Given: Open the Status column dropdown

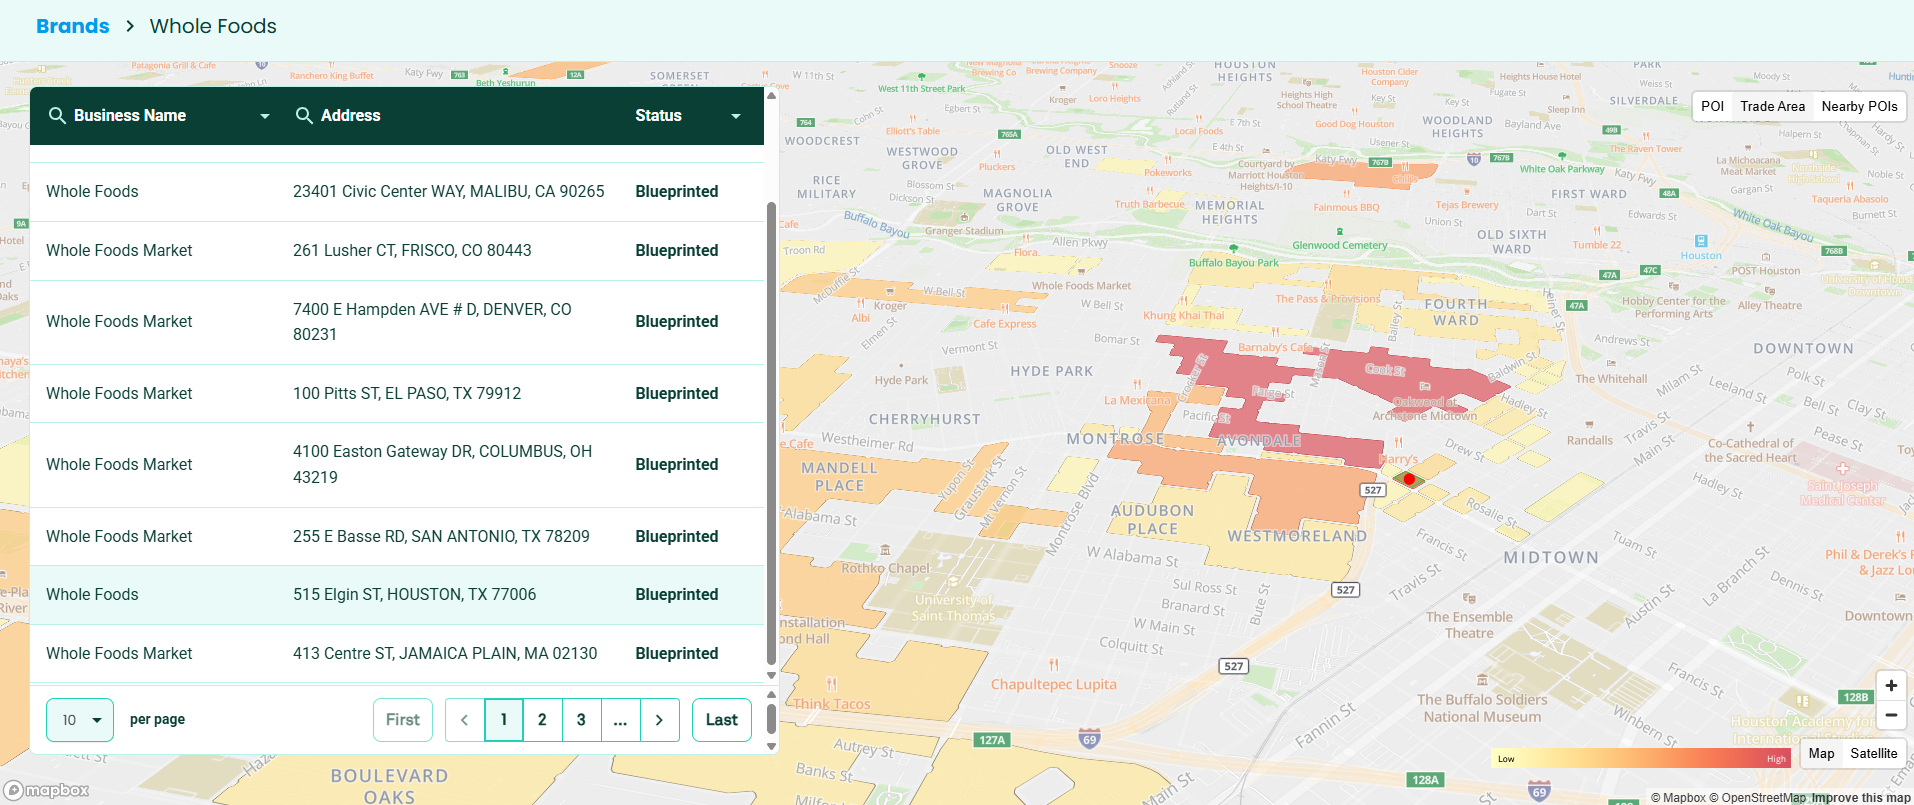Looking at the screenshot, I should pyautogui.click(x=736, y=116).
